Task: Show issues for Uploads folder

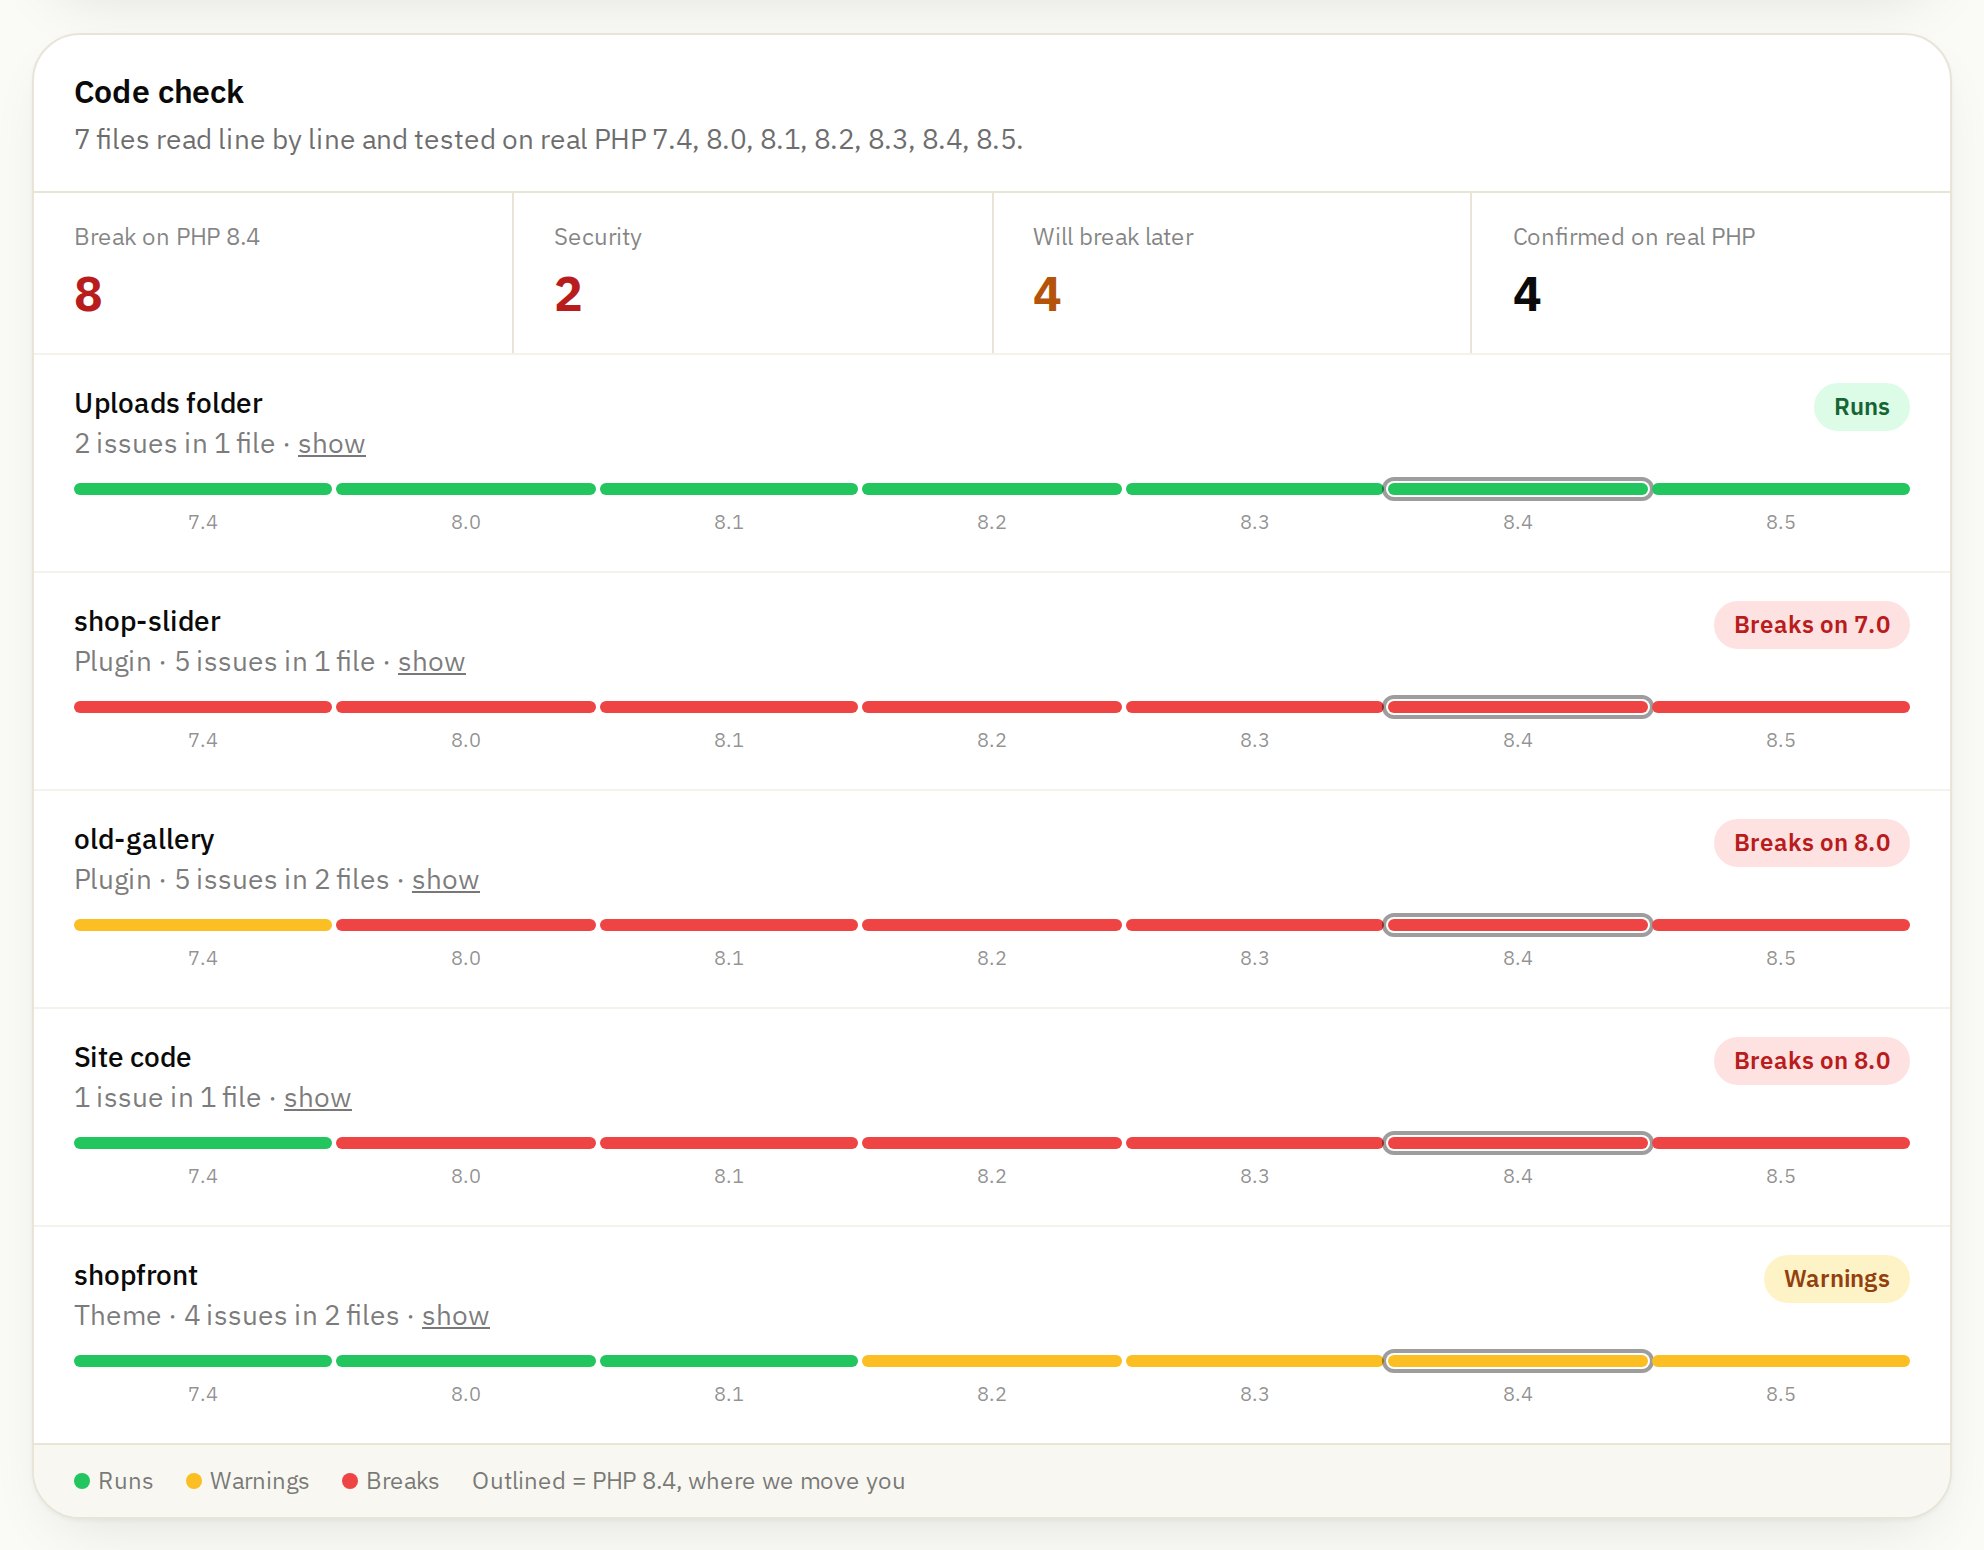Action: (331, 443)
